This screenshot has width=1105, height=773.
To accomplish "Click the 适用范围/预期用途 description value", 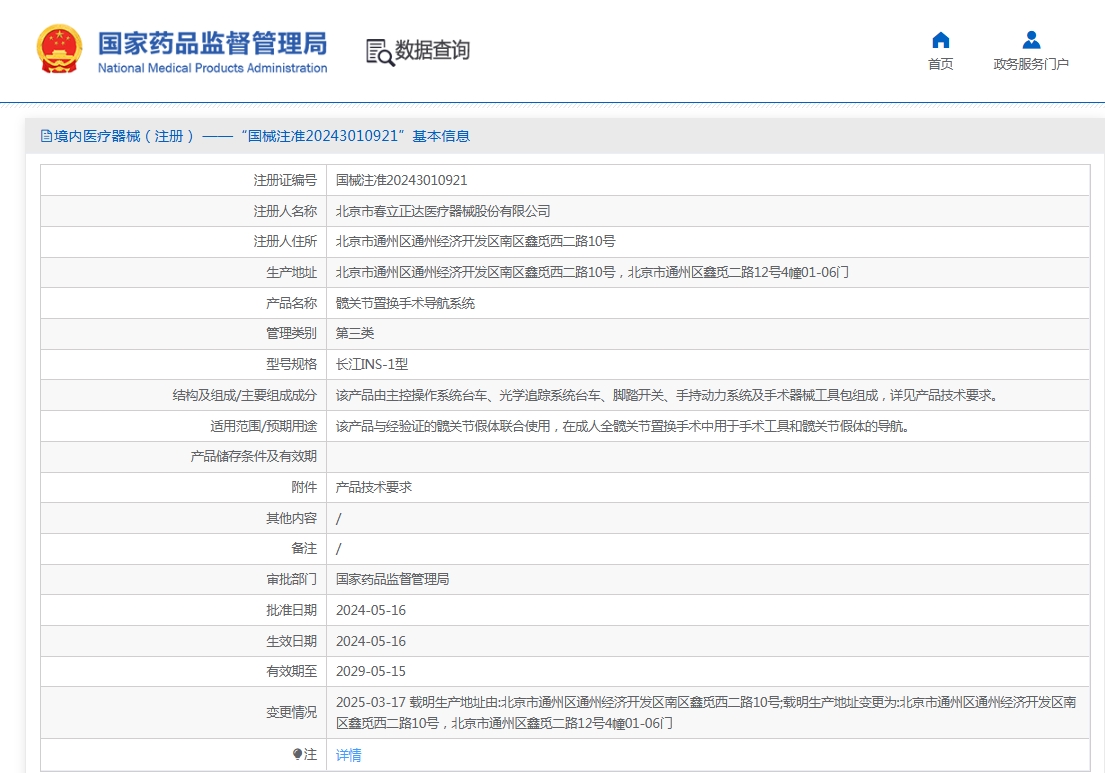I will tap(622, 426).
